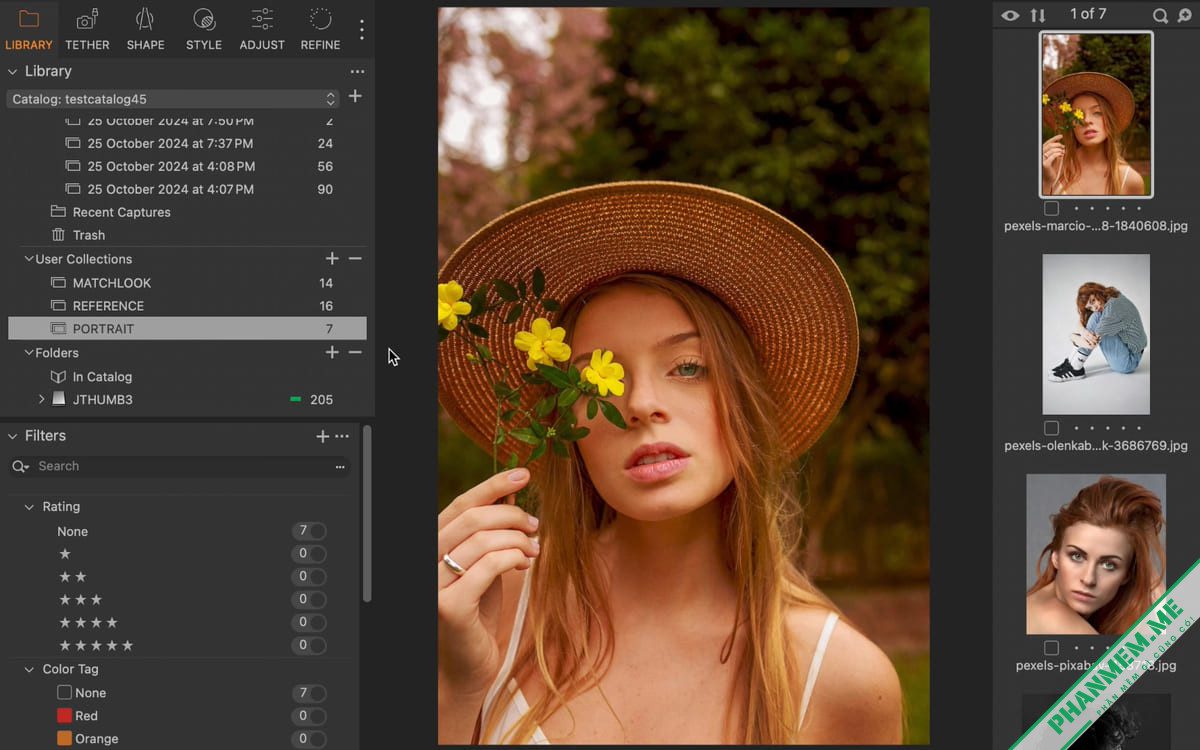The width and height of the screenshot is (1200, 750).
Task: Click the Red color tag swatch
Action: pyautogui.click(x=65, y=715)
